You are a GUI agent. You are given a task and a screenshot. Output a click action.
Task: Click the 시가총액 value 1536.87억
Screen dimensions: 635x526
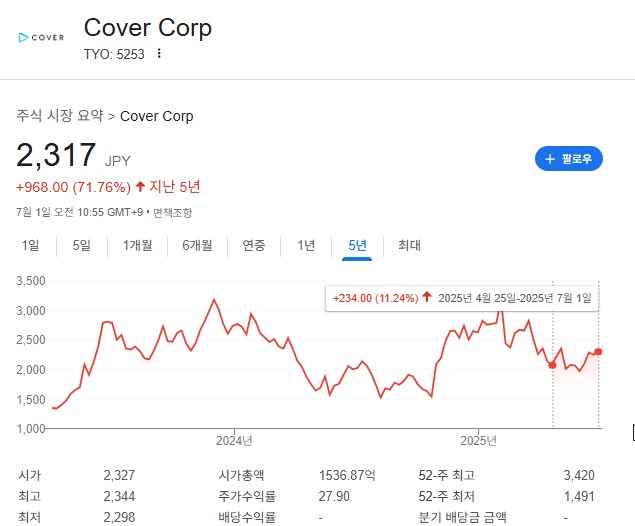tap(347, 475)
